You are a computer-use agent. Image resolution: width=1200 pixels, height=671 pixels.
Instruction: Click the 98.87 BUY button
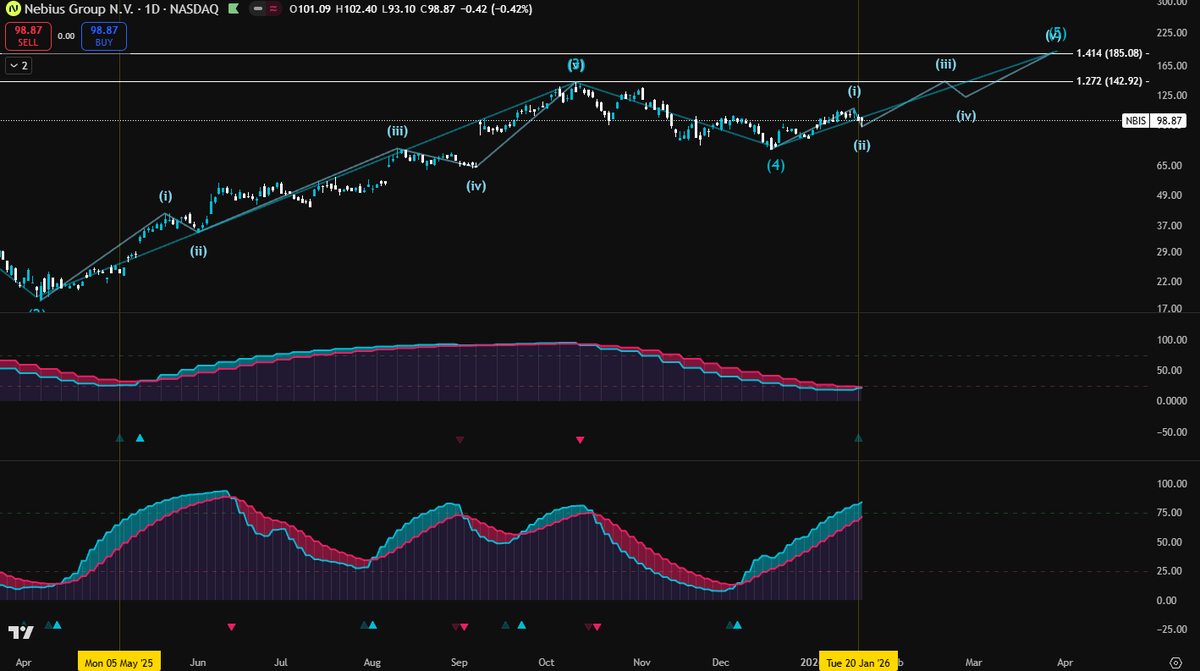104,36
